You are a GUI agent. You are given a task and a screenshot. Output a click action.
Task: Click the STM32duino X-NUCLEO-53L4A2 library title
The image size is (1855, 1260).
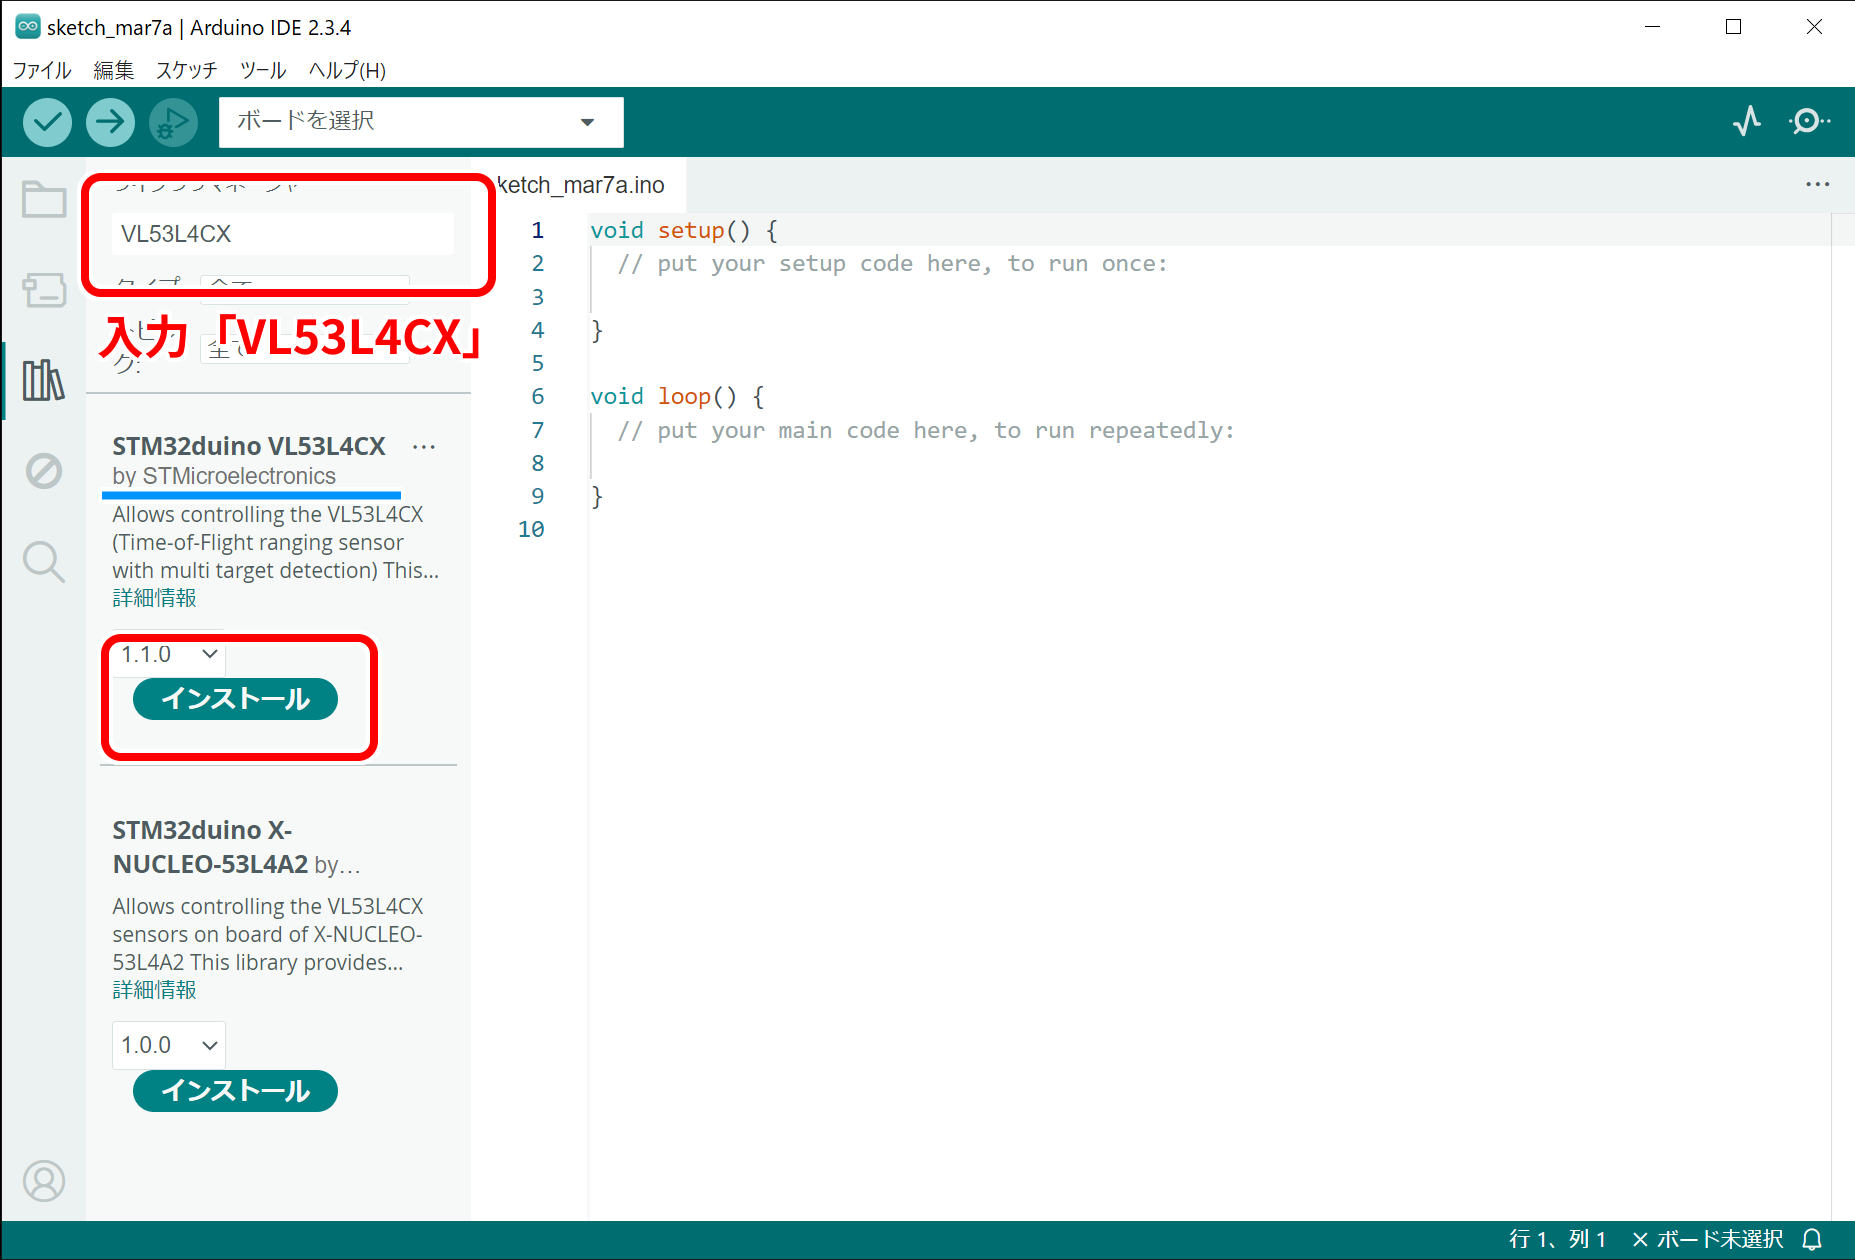pos(210,847)
